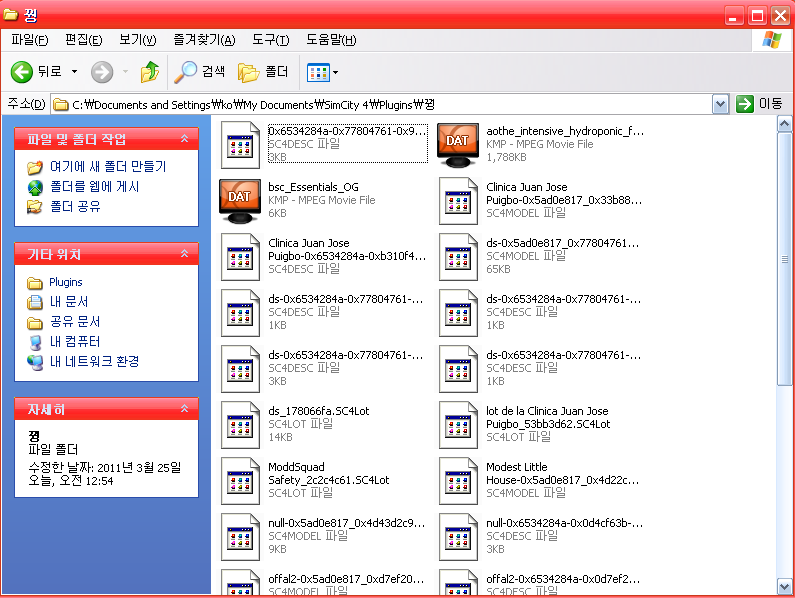
Task: Open the 도움말(H) menu
Action: tap(331, 40)
